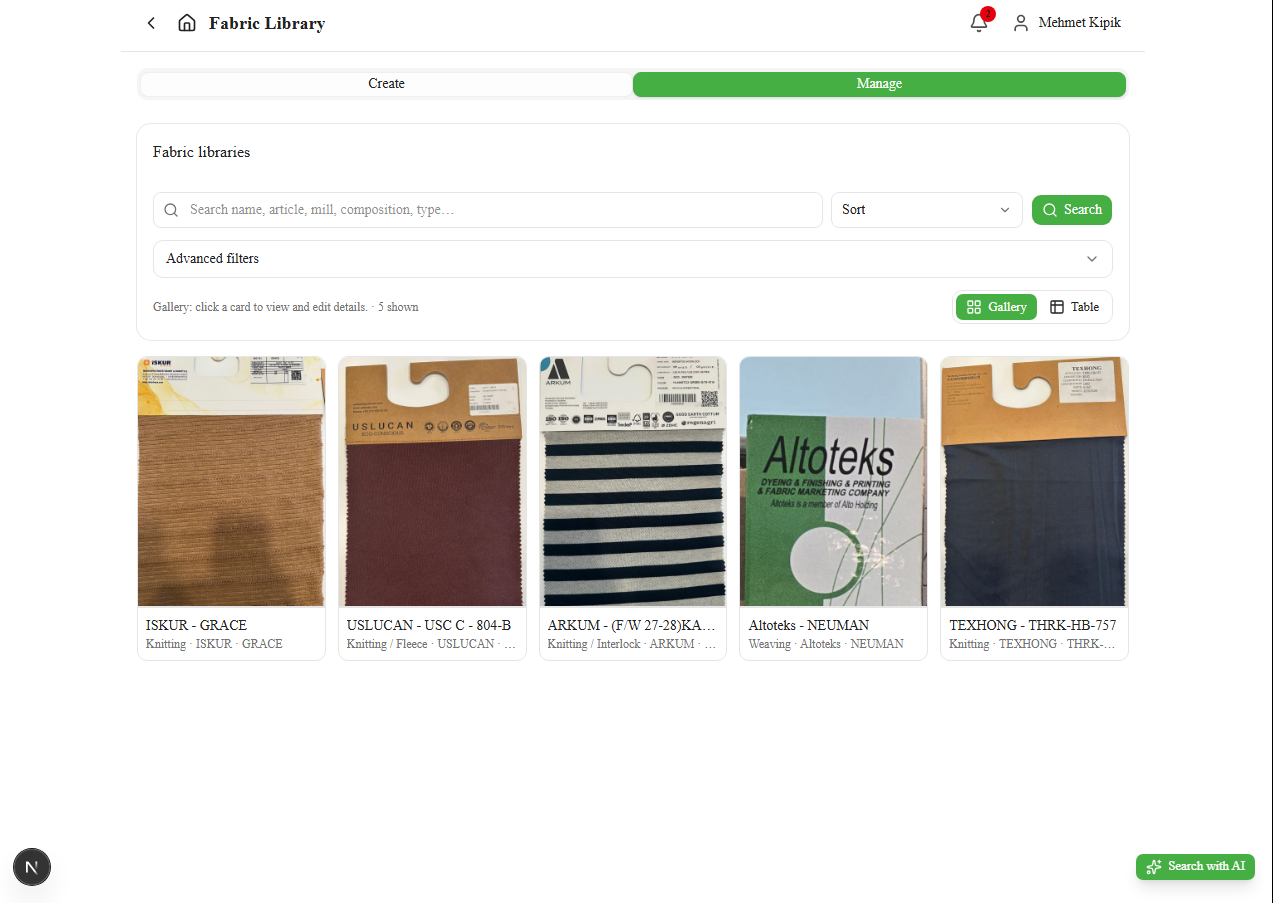
Task: Open the home icon beside Fabric Library
Action: (x=187, y=23)
